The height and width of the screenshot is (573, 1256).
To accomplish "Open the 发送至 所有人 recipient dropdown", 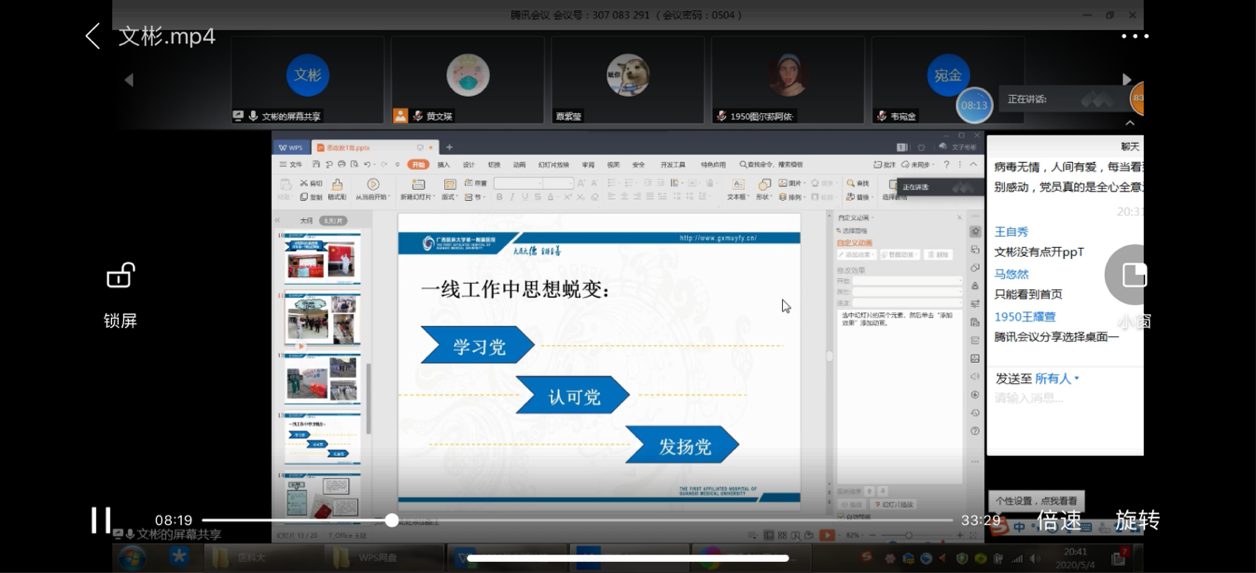I will coord(1057,378).
